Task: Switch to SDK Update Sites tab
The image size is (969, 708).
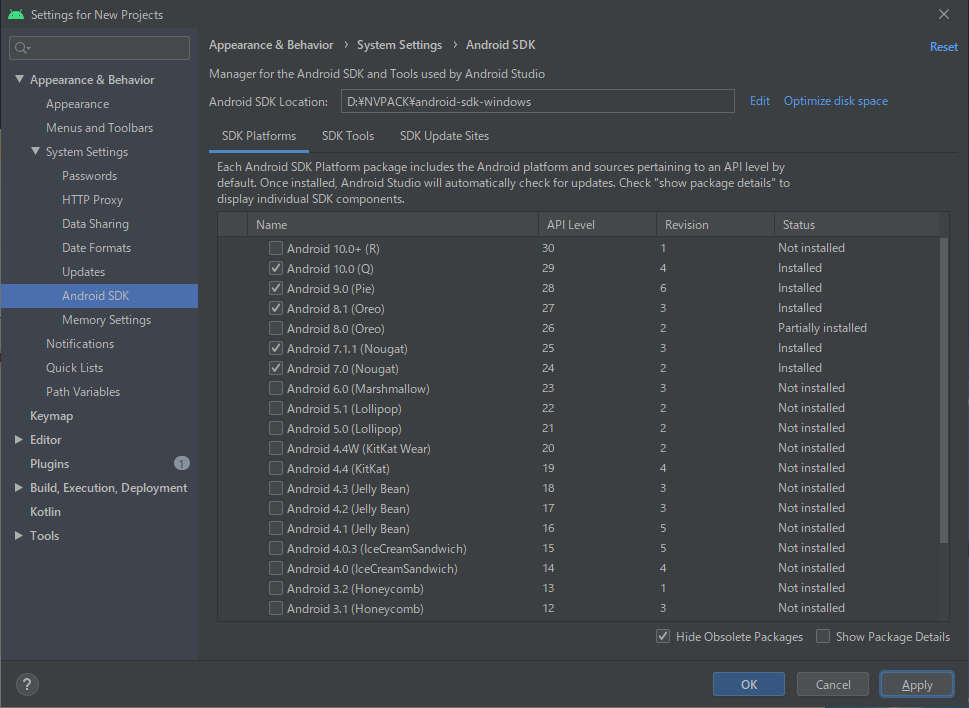Action: [x=444, y=136]
